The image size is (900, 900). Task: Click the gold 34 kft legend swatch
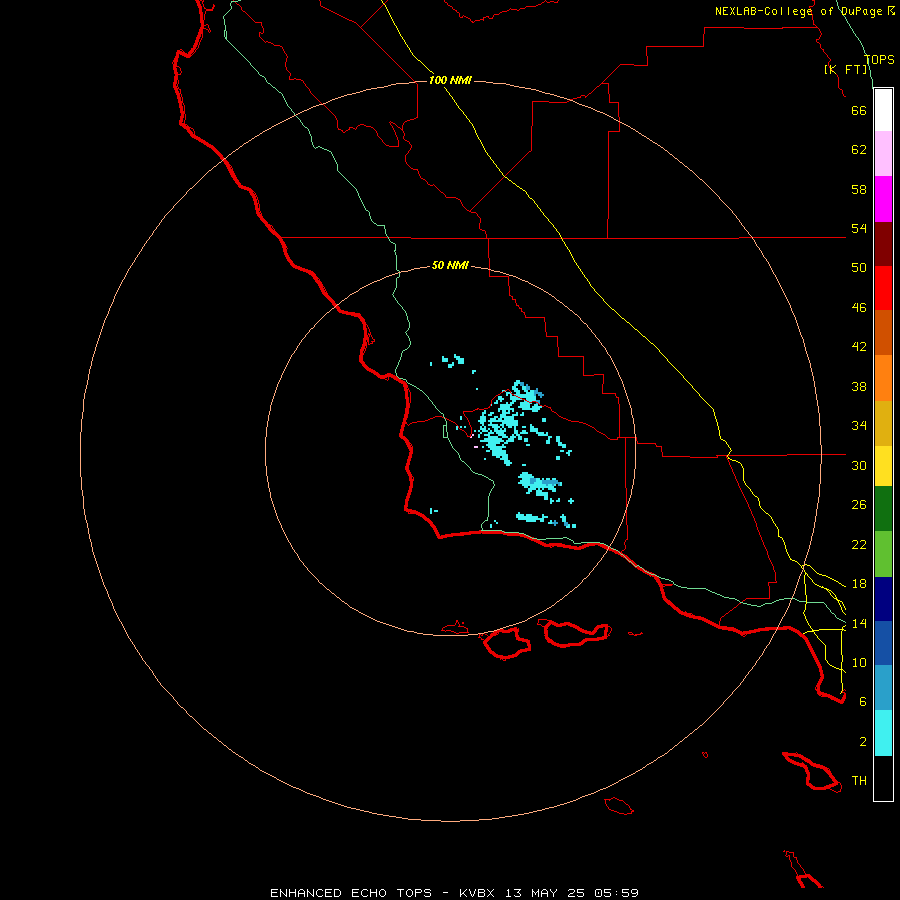coord(883,423)
